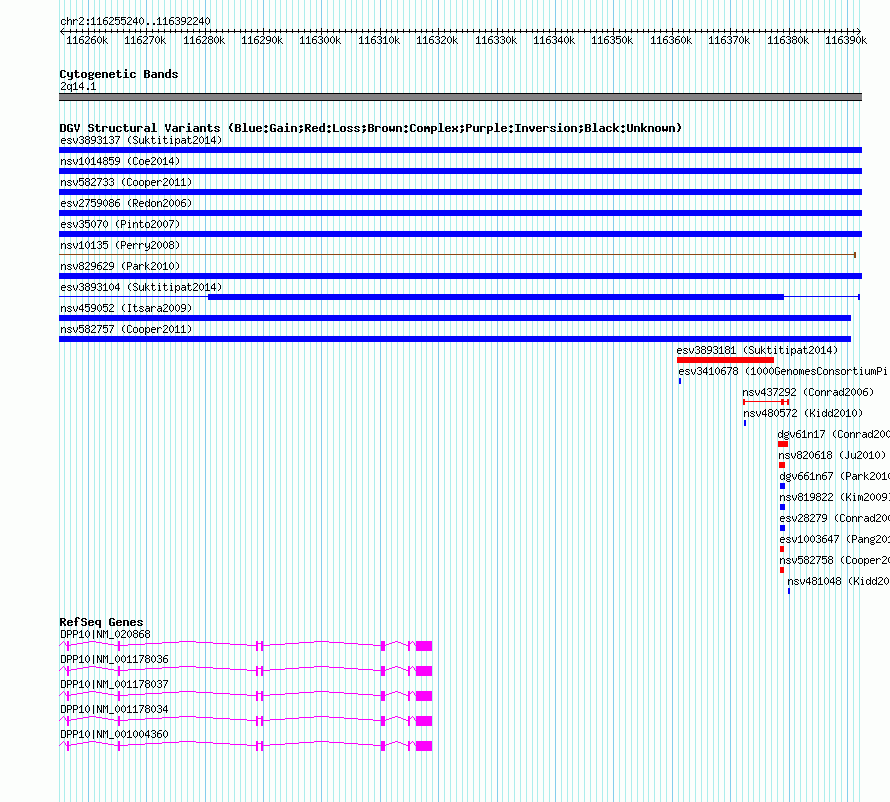Viewport: 890px width, 802px height.
Task: Click the DGV Structural Variants track title
Action: coord(371,128)
